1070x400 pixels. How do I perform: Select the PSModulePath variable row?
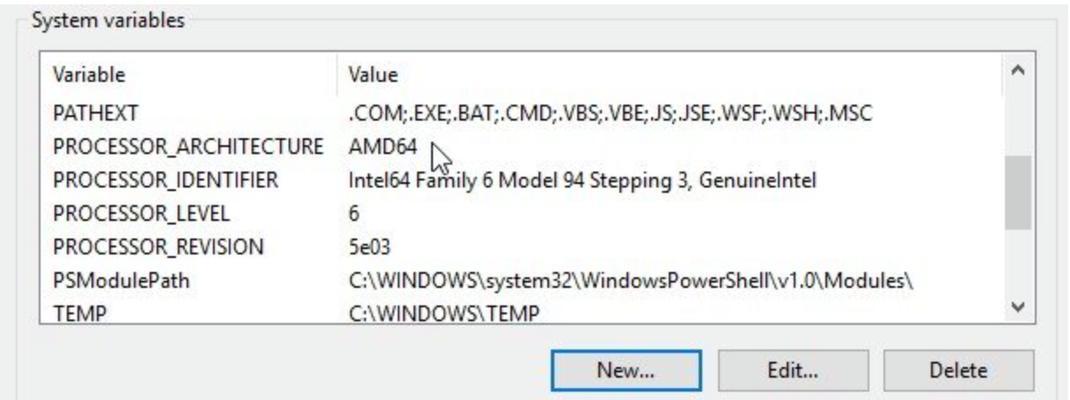click(x=522, y=281)
